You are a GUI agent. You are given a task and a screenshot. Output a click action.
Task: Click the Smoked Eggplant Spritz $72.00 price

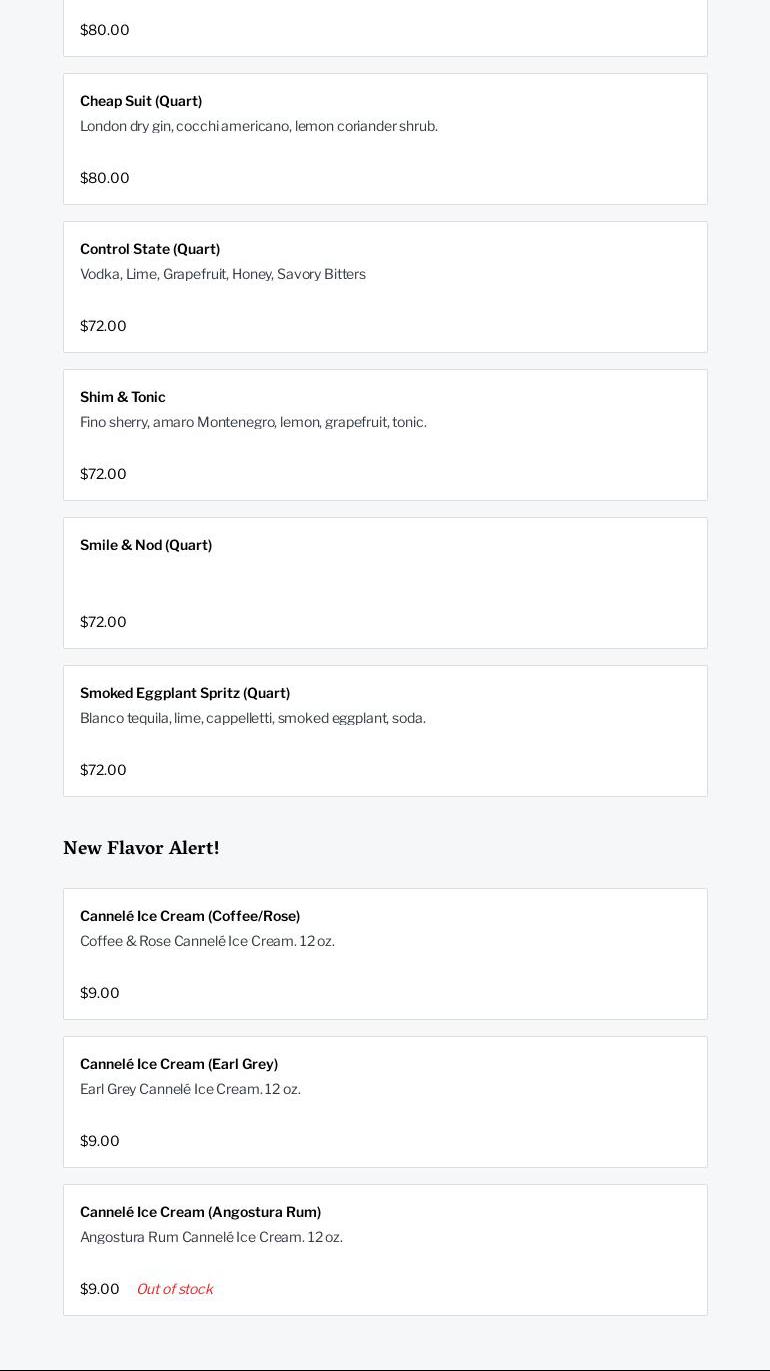click(103, 770)
